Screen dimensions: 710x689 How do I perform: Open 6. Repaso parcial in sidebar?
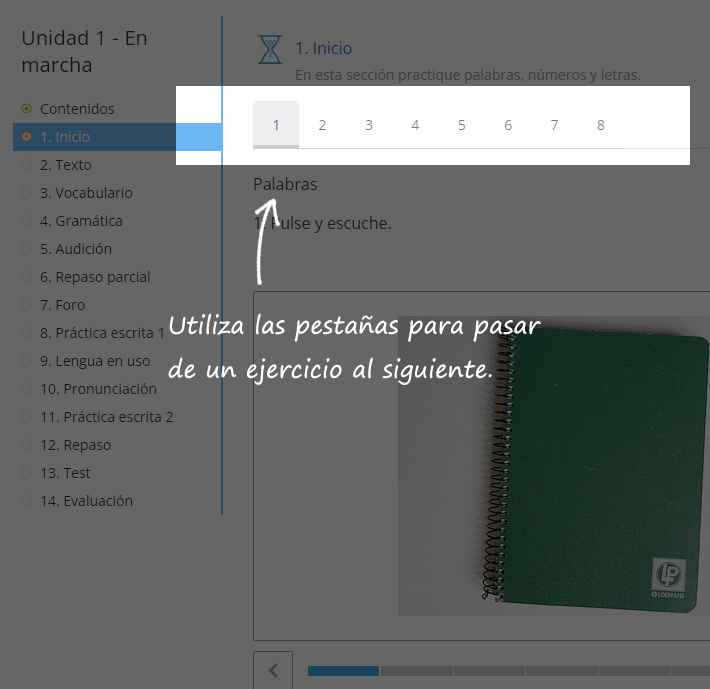95,277
